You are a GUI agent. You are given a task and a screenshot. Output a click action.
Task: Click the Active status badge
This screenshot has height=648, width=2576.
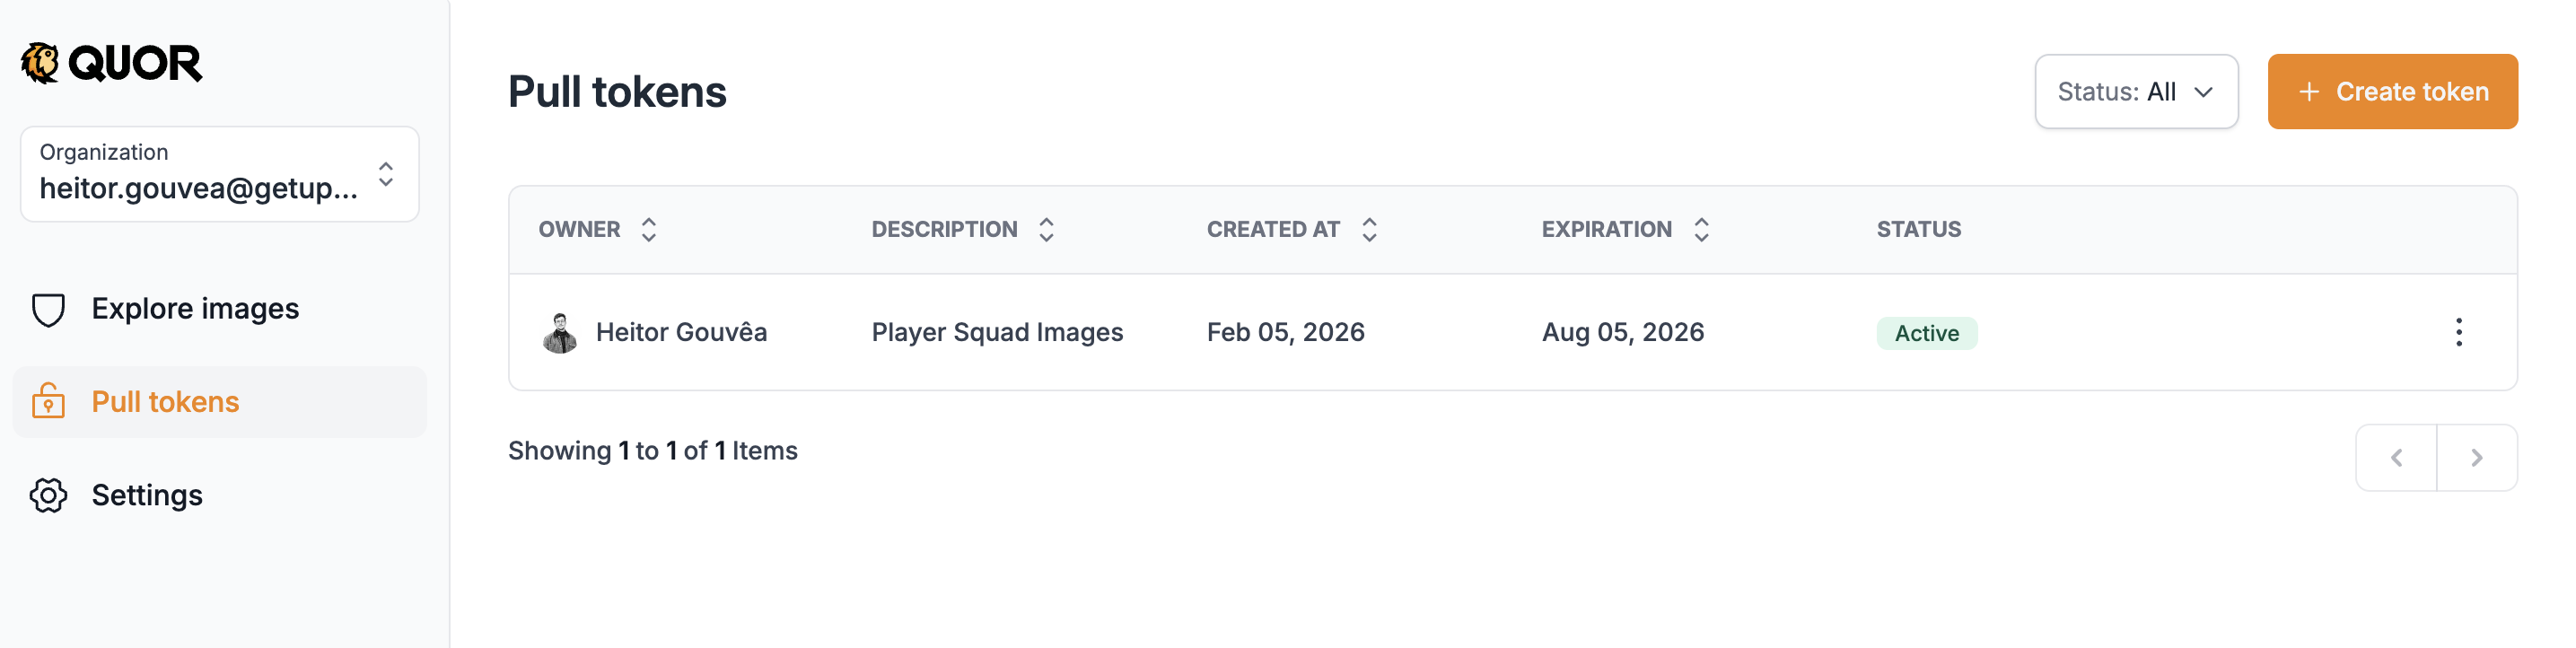[1925, 333]
